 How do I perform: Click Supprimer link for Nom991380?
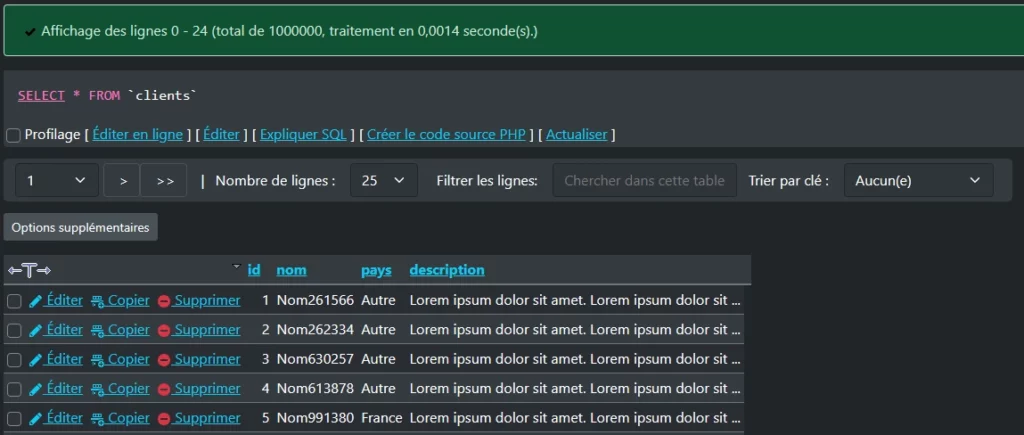pyautogui.click(x=208, y=418)
